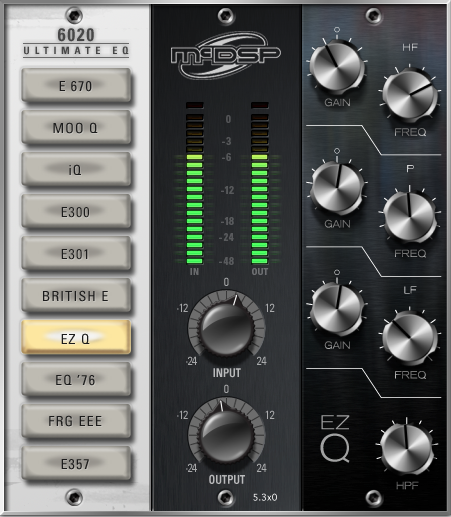This screenshot has height=517, width=451.
Task: Click the HF FREQ knob
Action: (410, 96)
